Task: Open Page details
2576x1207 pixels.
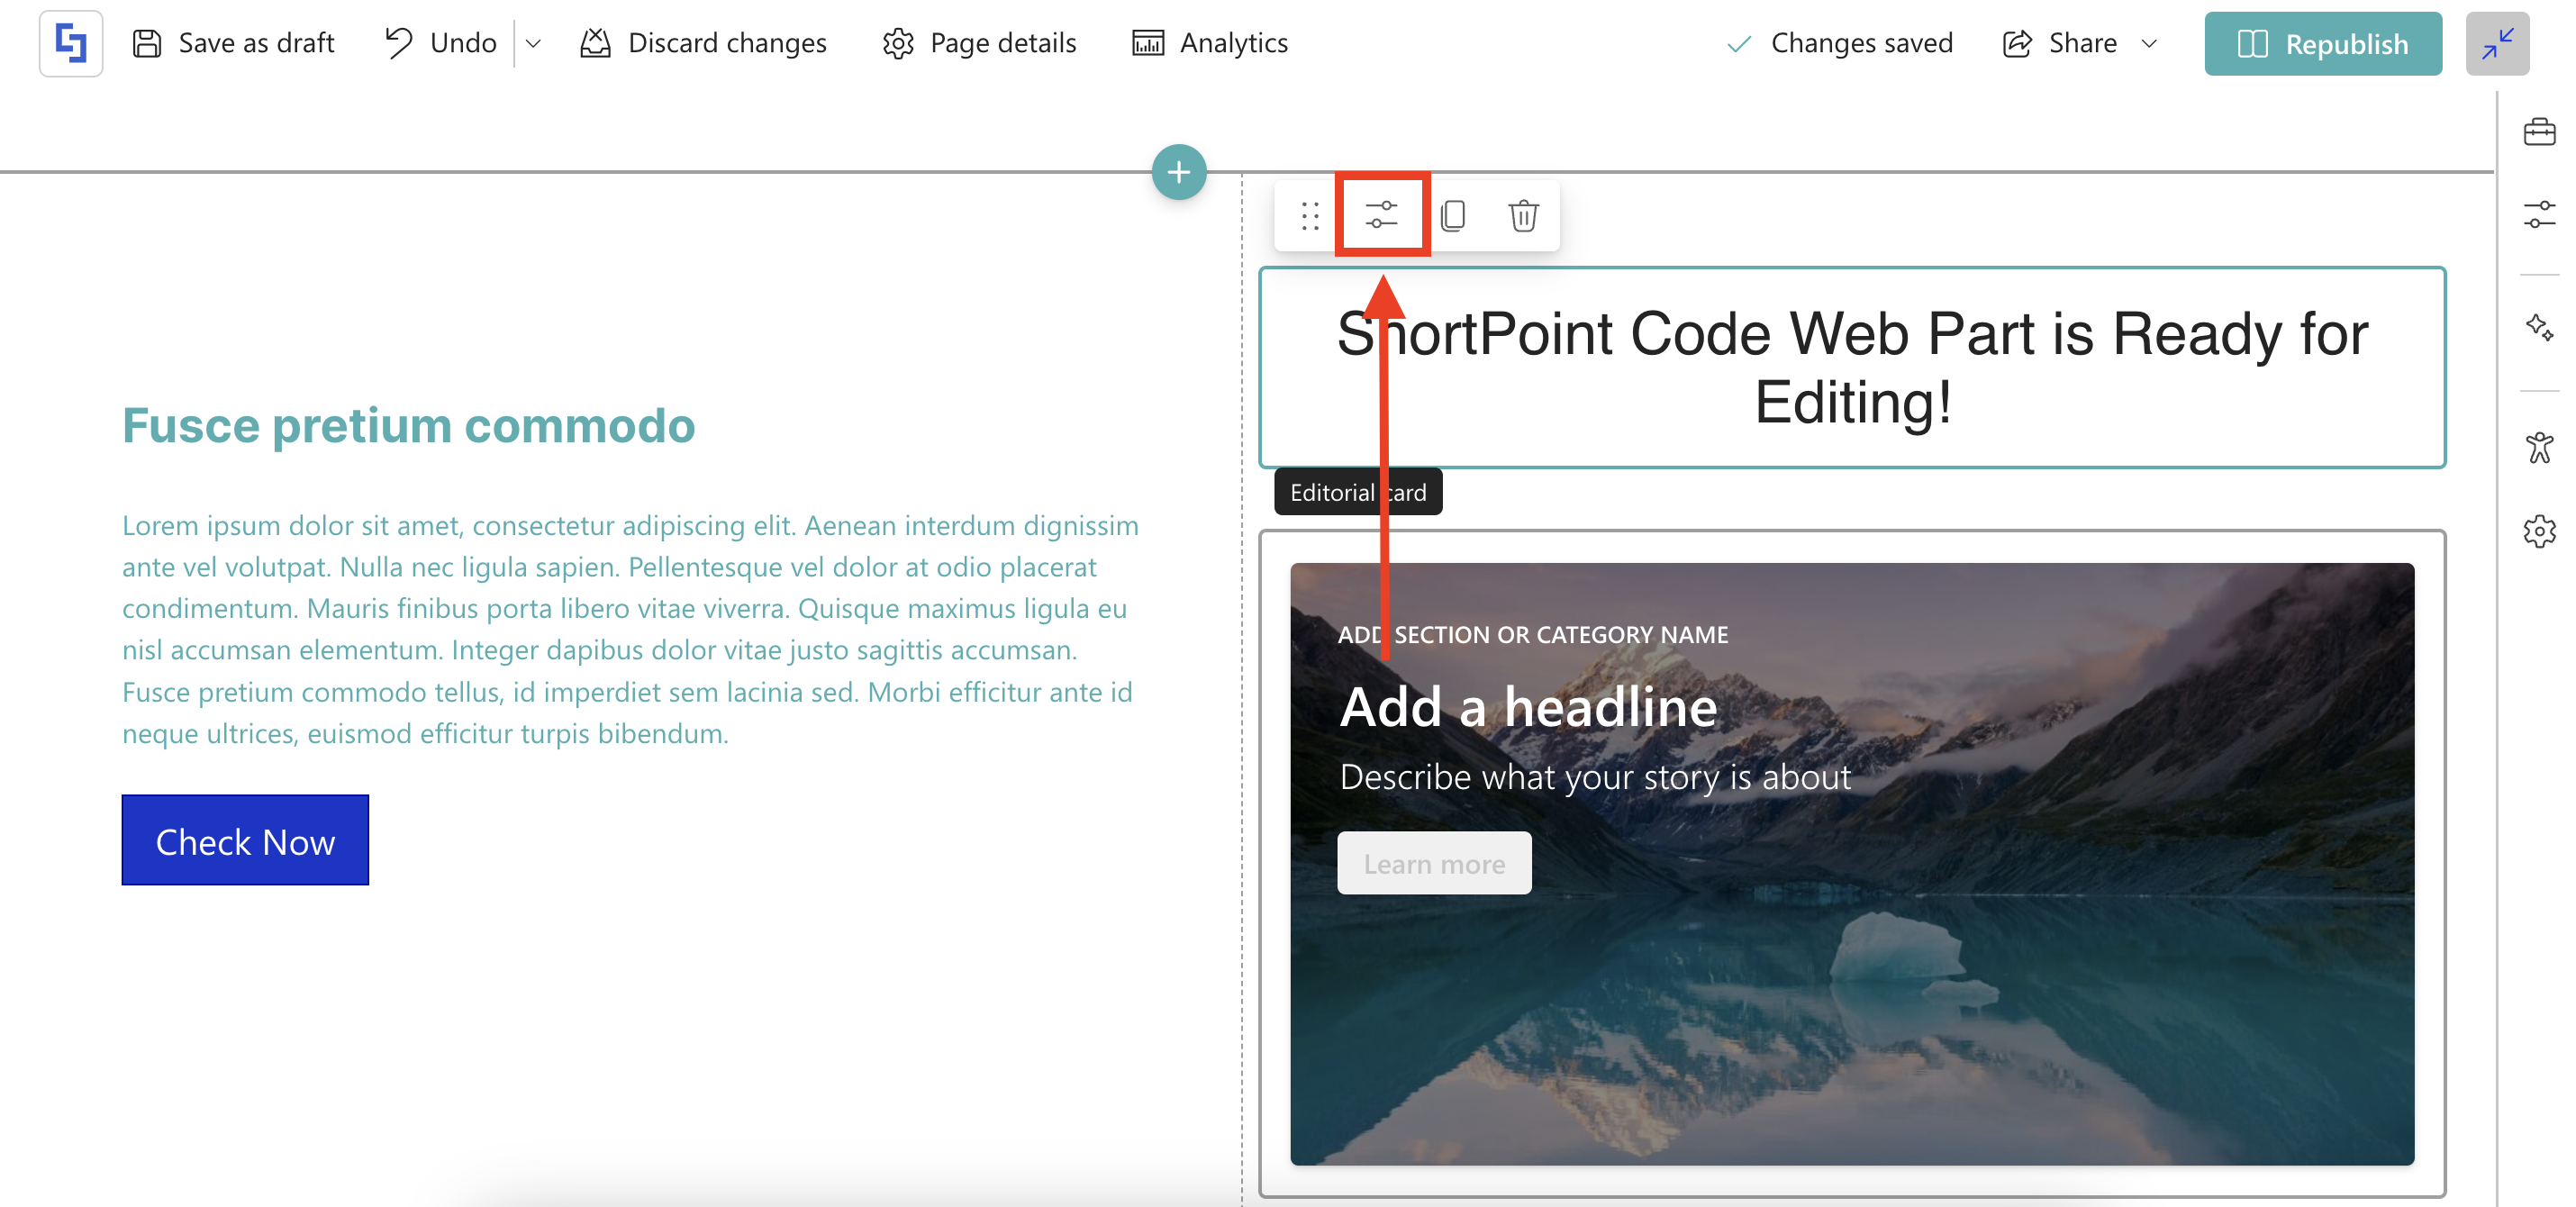Action: [x=979, y=43]
